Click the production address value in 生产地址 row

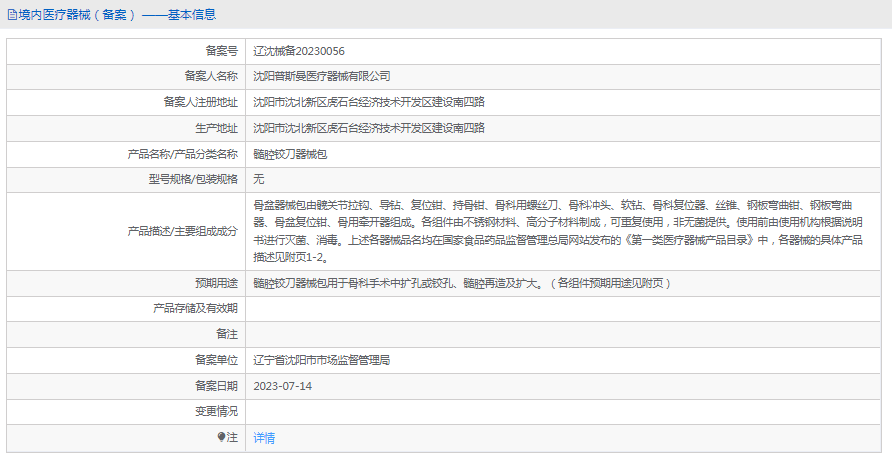coord(369,128)
